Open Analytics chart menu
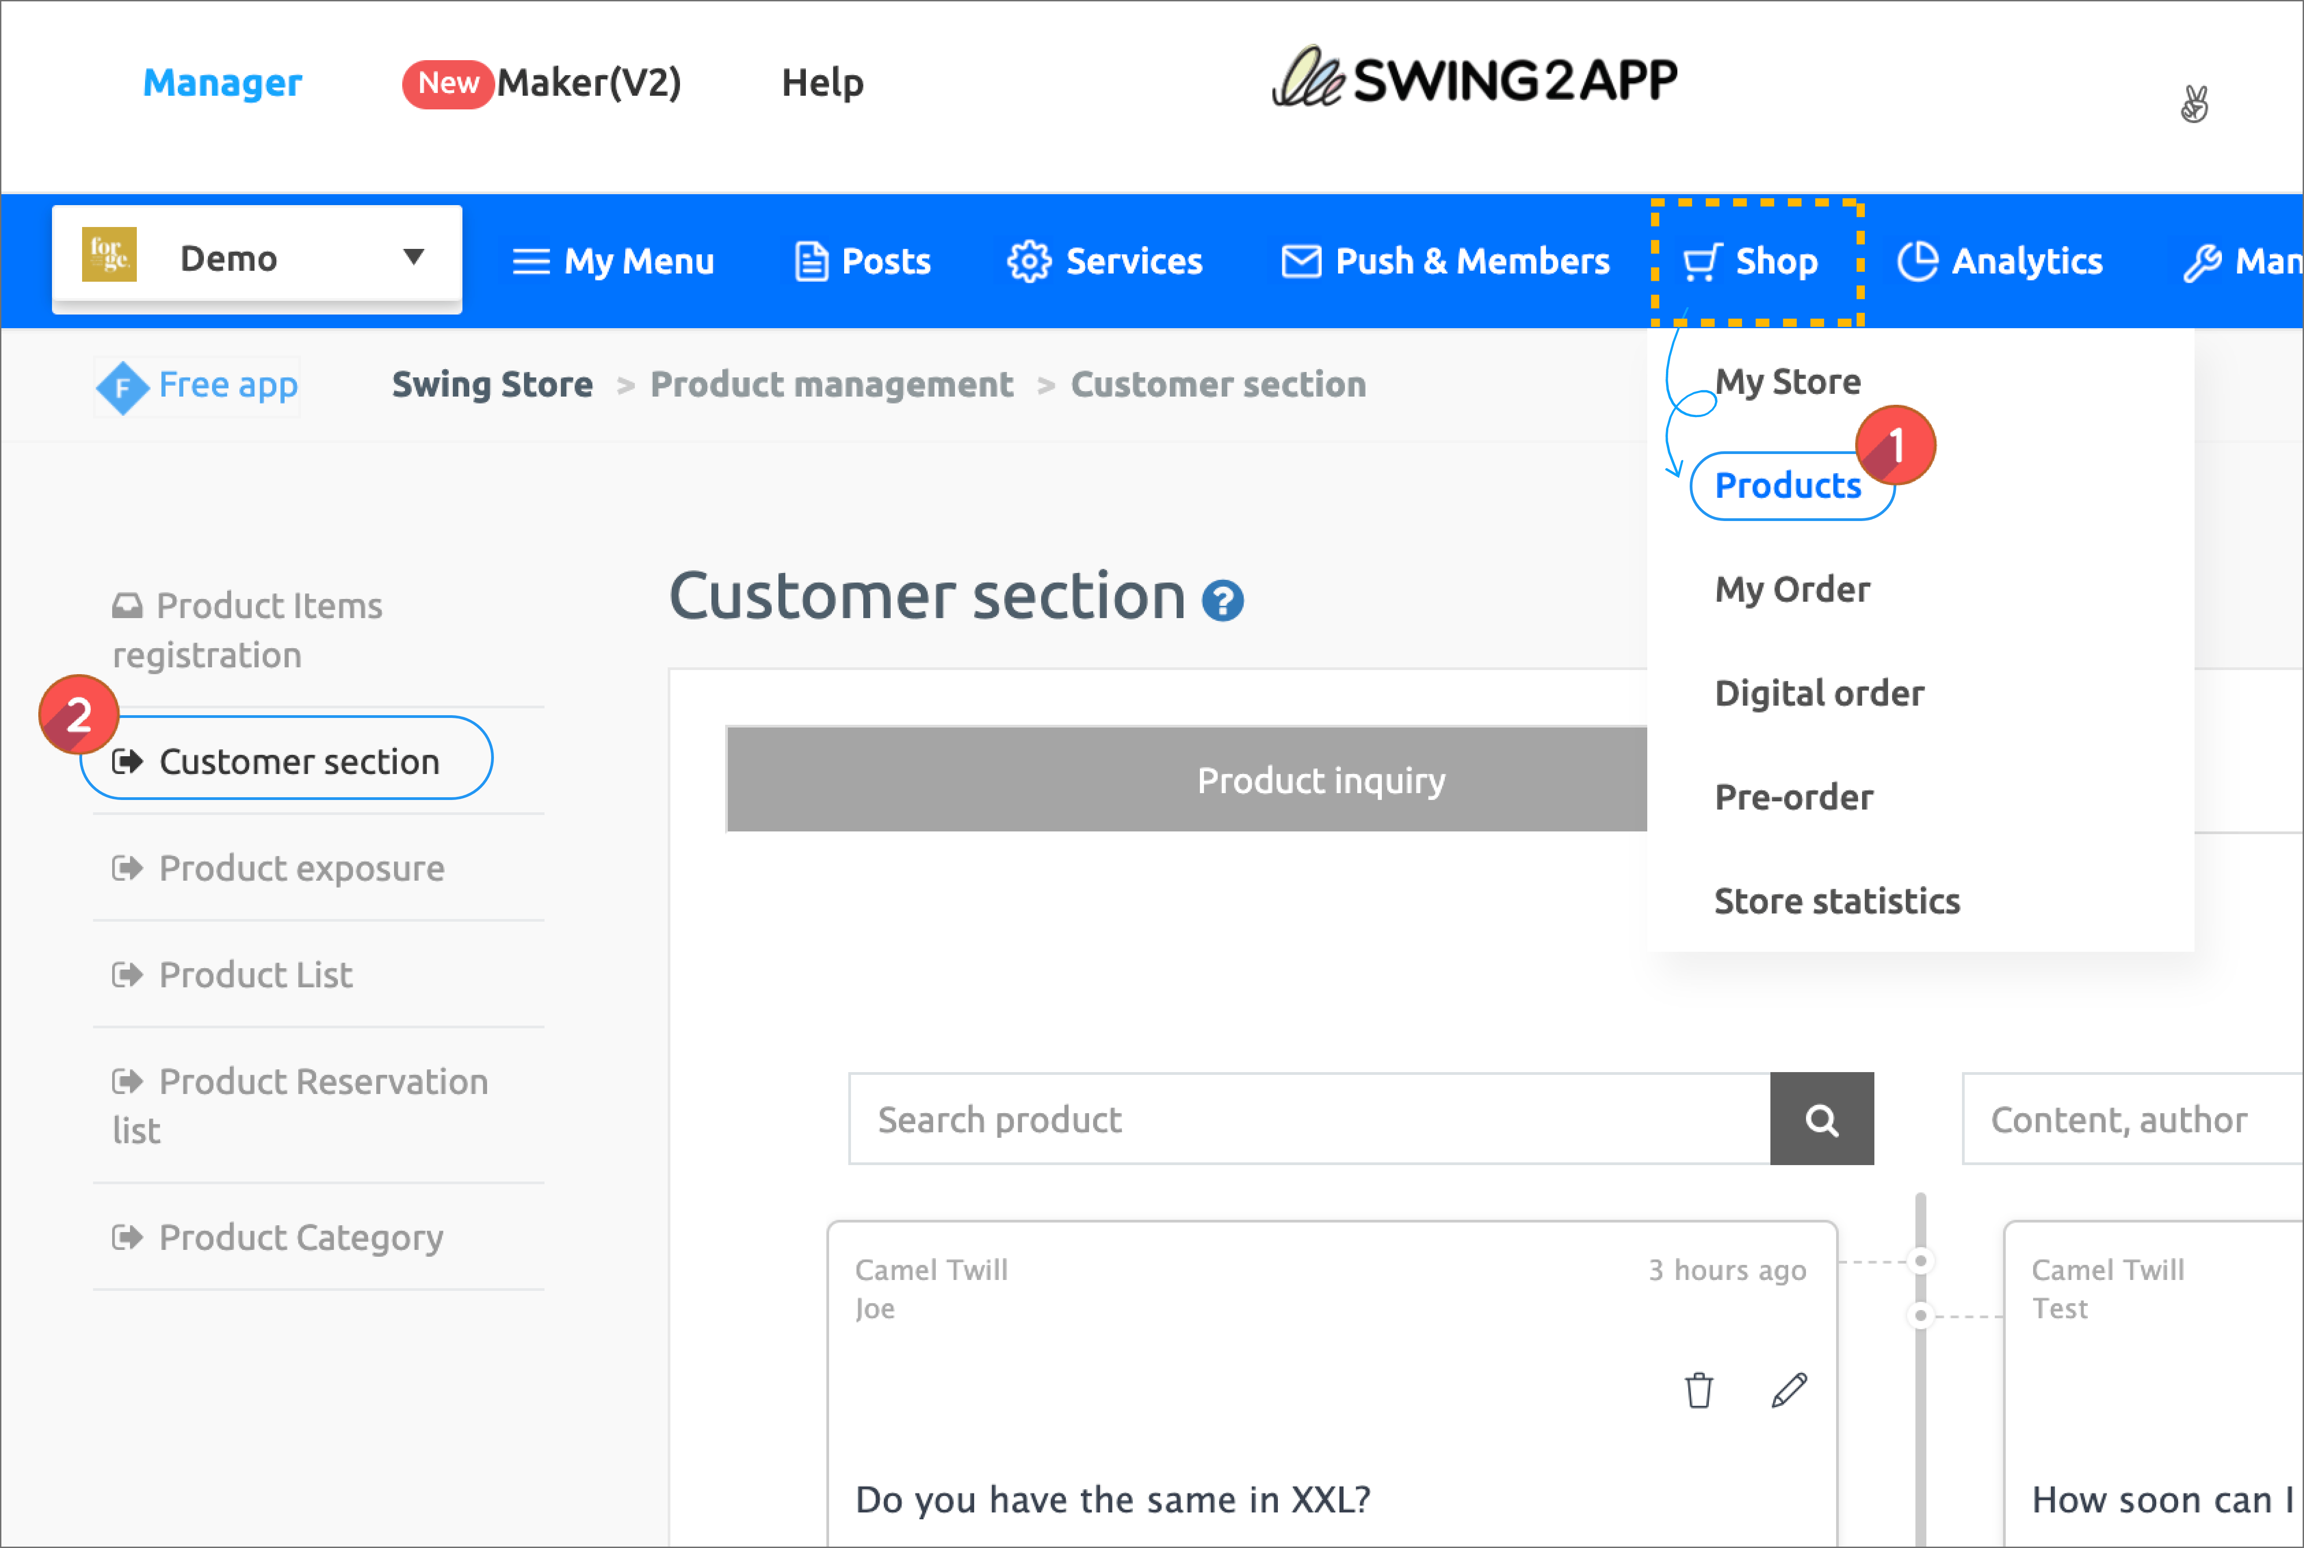2304x1548 pixels. [x=2000, y=261]
